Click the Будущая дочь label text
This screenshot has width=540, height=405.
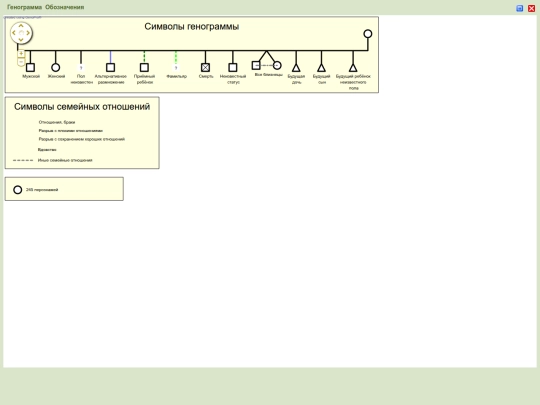click(x=296, y=79)
